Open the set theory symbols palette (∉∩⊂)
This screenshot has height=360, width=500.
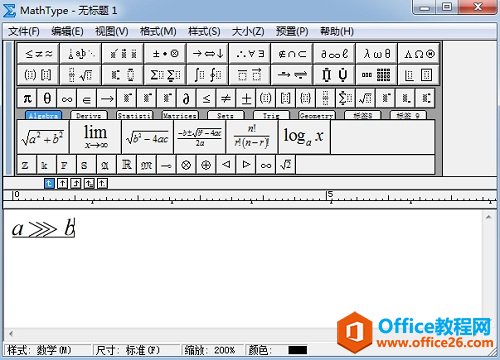pyautogui.click(x=292, y=53)
